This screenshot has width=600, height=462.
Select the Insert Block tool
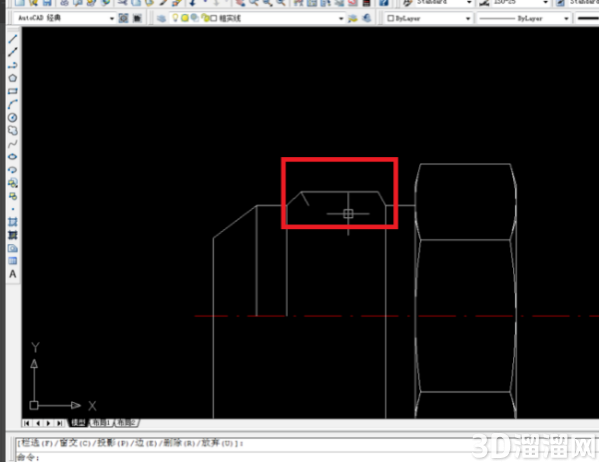point(13,183)
